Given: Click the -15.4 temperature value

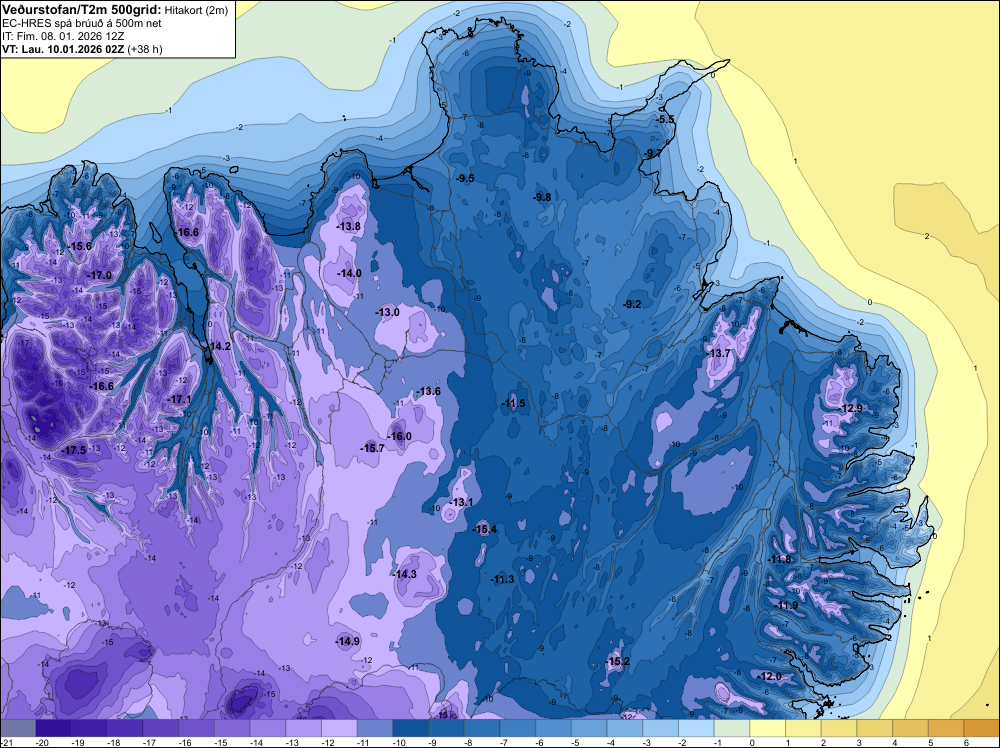Looking at the screenshot, I should pyautogui.click(x=484, y=529).
